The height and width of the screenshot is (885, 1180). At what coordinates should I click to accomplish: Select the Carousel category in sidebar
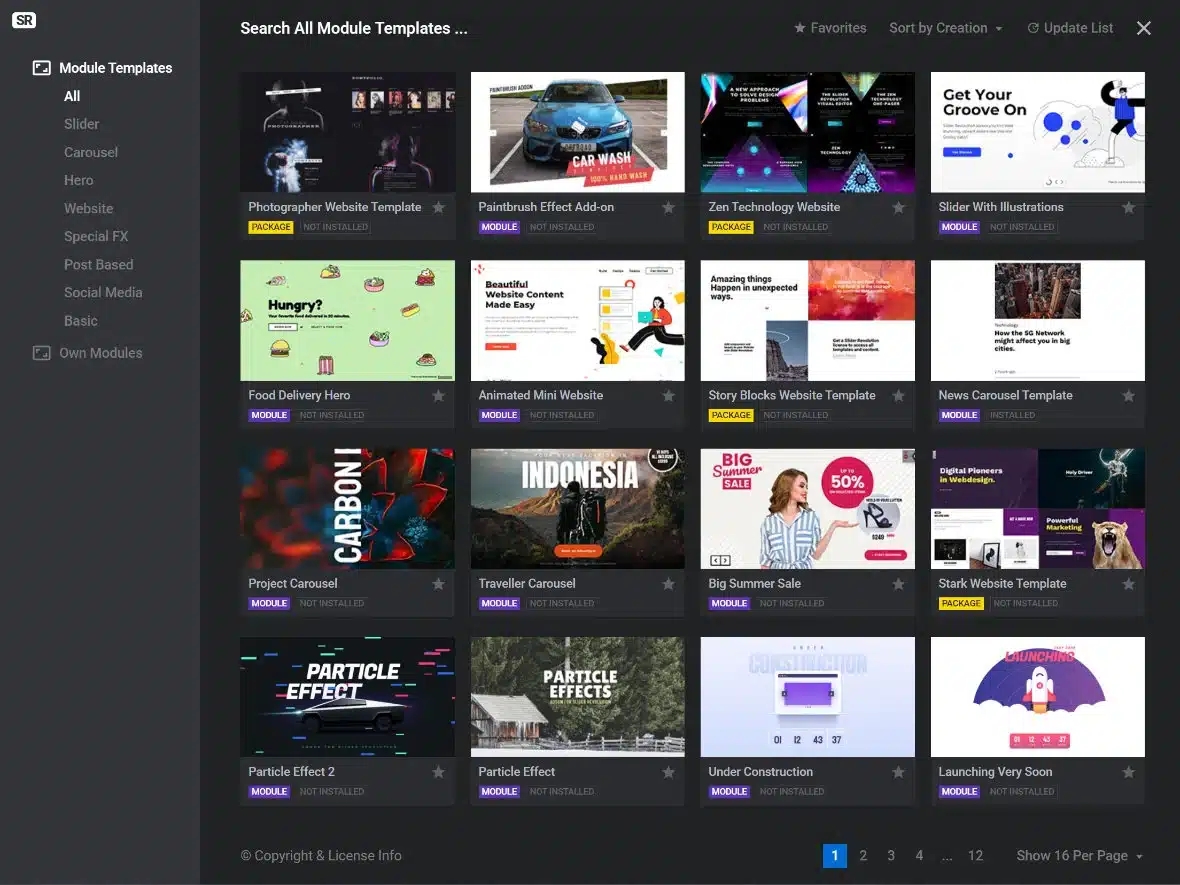point(91,152)
